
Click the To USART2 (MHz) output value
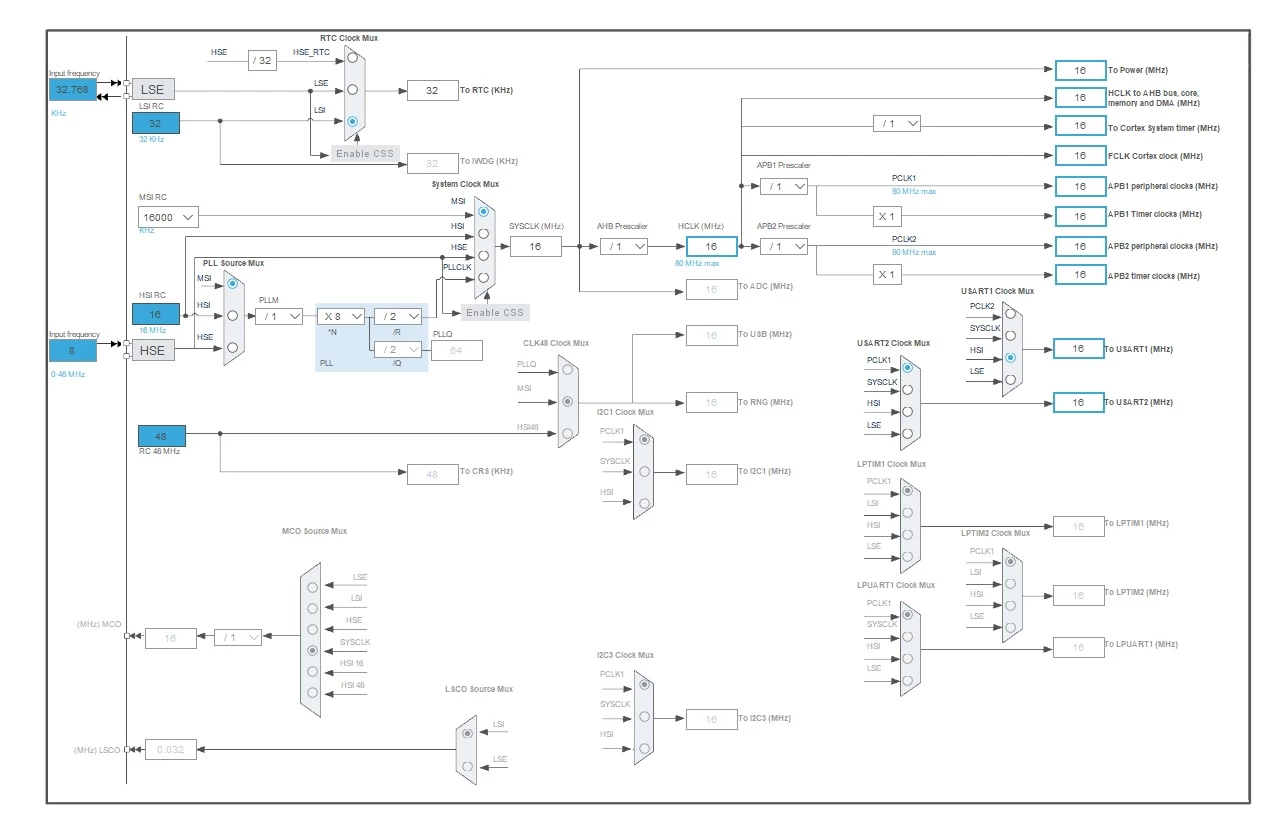click(1080, 402)
